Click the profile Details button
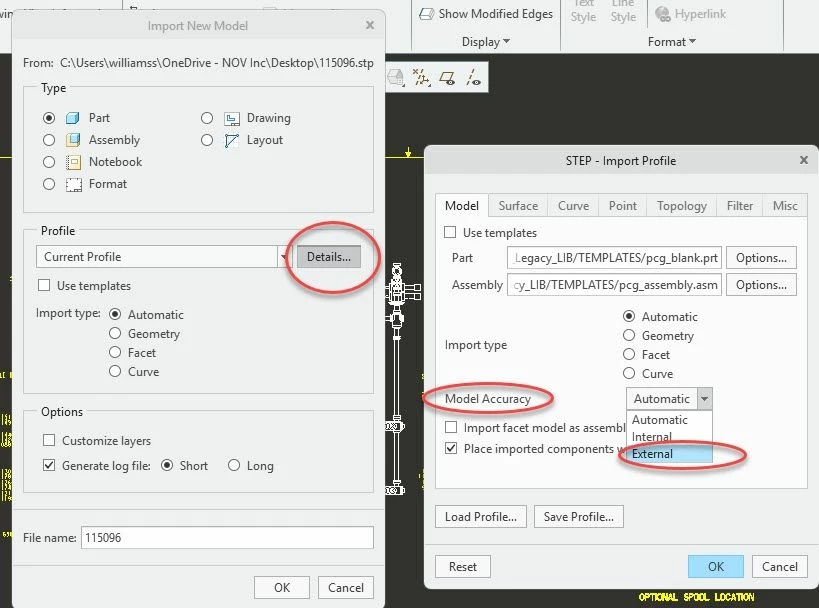 [x=329, y=257]
